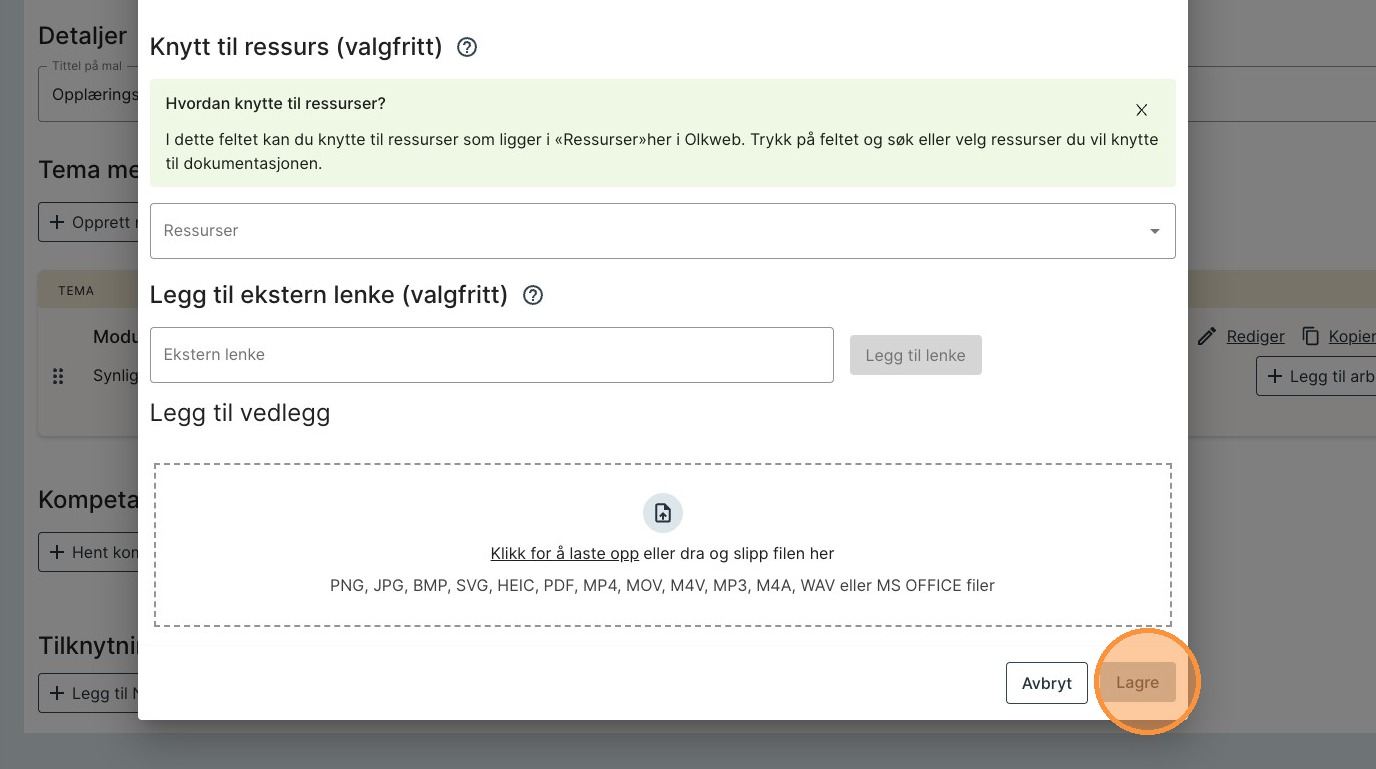The width and height of the screenshot is (1376, 769).
Task: Click the Rediger pencil icon
Action: click(1207, 336)
